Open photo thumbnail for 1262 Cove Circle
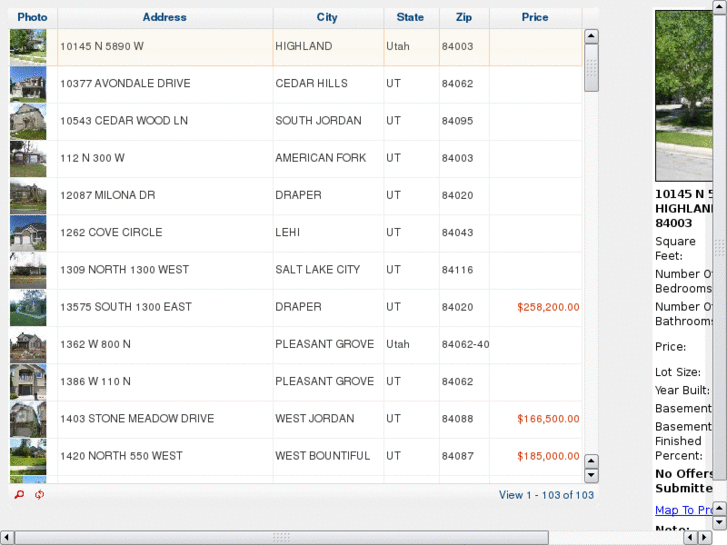The height and width of the screenshot is (545, 727). 28,233
